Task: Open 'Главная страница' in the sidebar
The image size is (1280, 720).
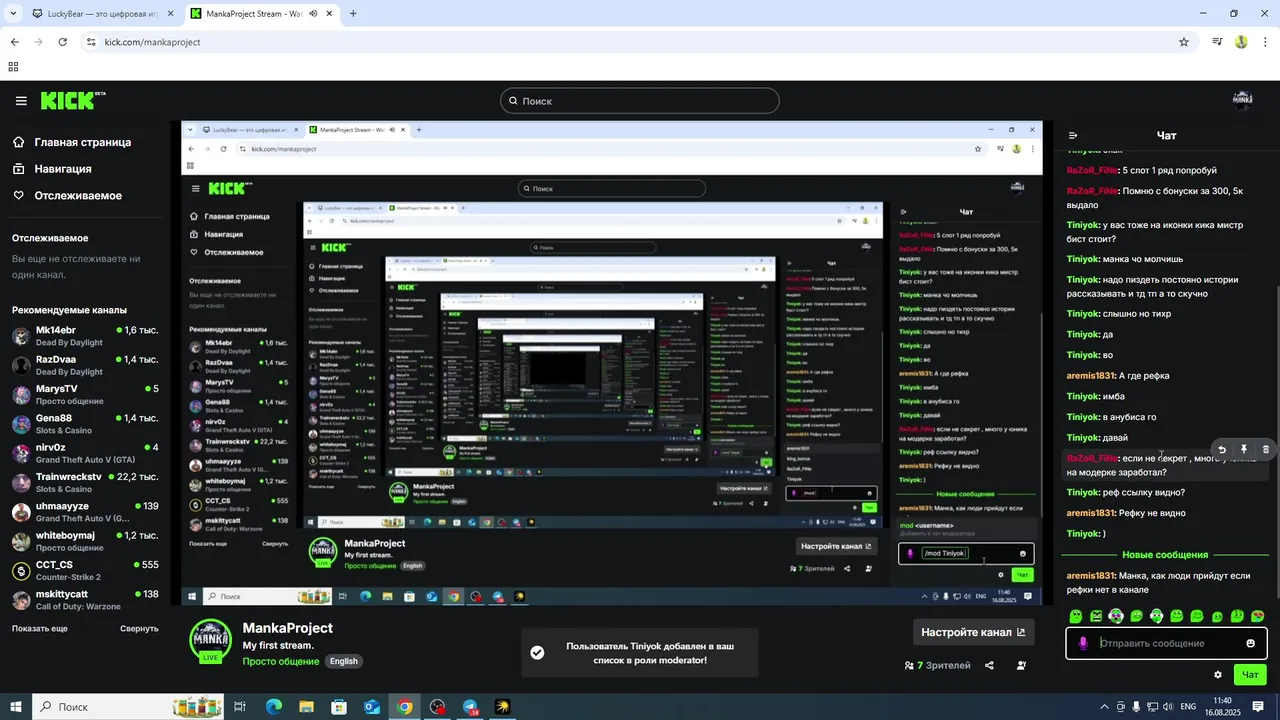Action: click(x=72, y=142)
